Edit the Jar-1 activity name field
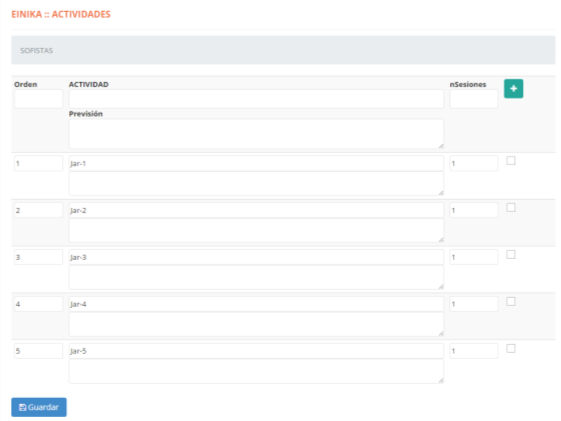This screenshot has width=561, height=421. 256,163
